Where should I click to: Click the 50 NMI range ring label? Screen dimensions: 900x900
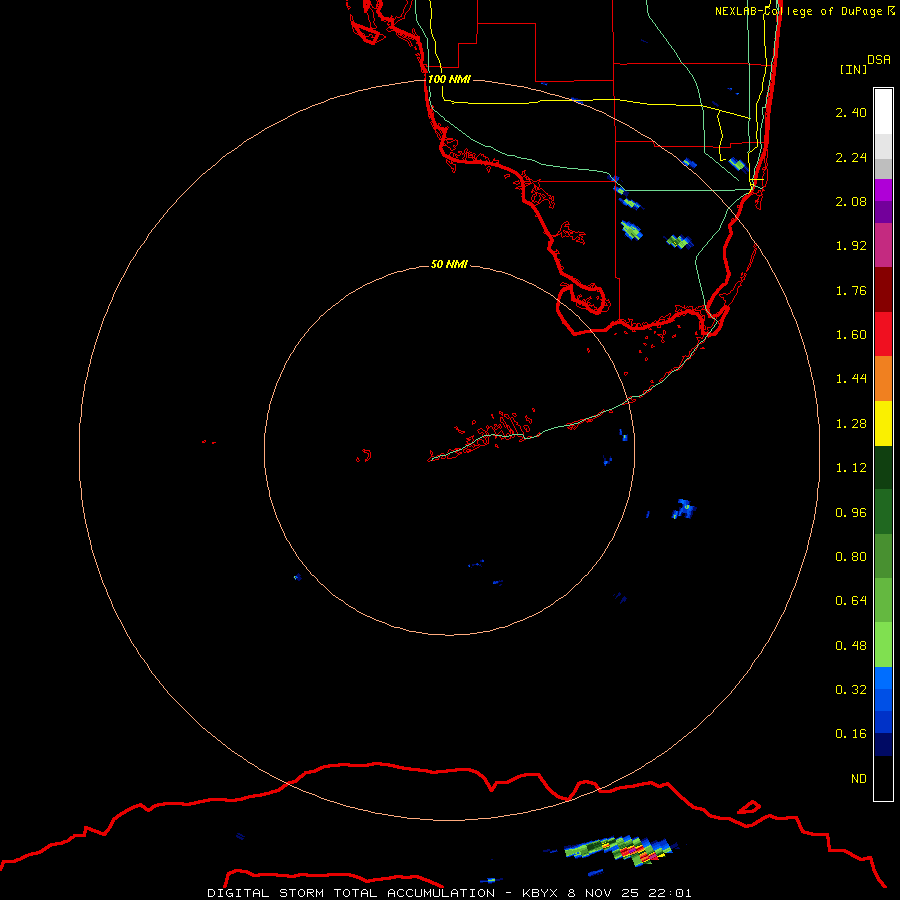pyautogui.click(x=449, y=264)
